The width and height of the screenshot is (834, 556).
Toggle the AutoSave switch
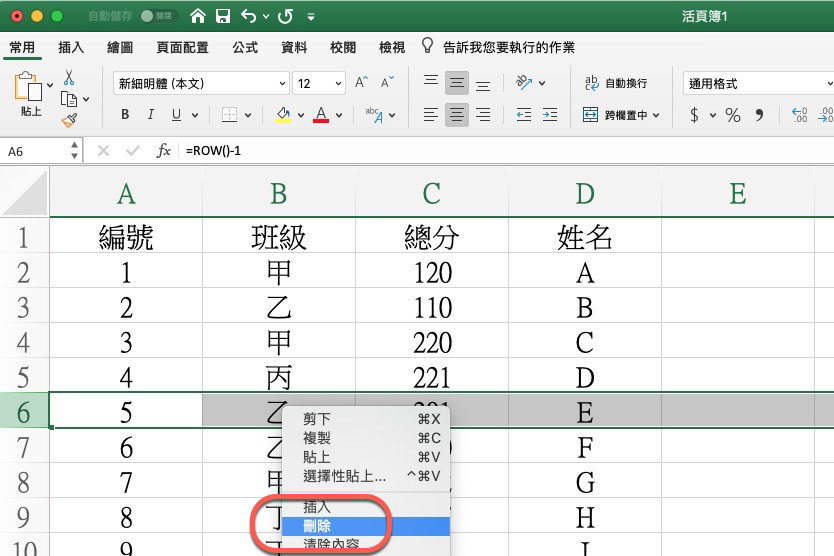(x=157, y=16)
